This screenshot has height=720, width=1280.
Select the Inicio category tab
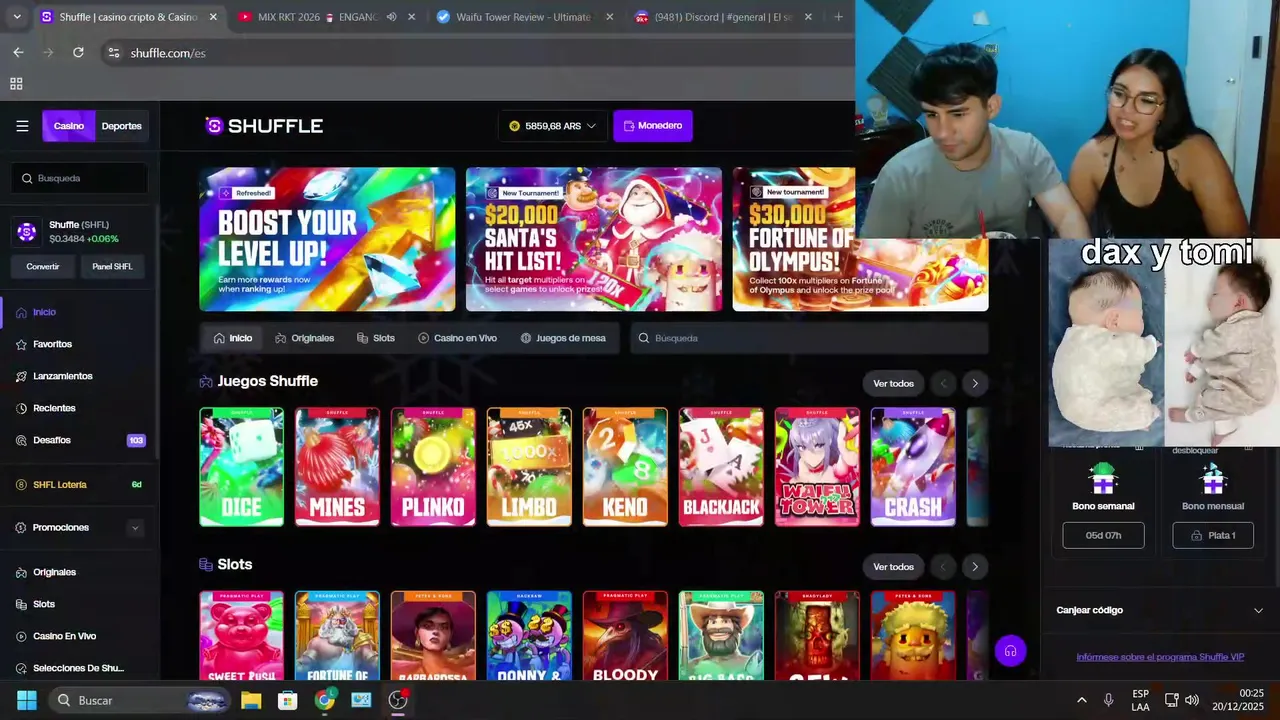click(x=232, y=338)
